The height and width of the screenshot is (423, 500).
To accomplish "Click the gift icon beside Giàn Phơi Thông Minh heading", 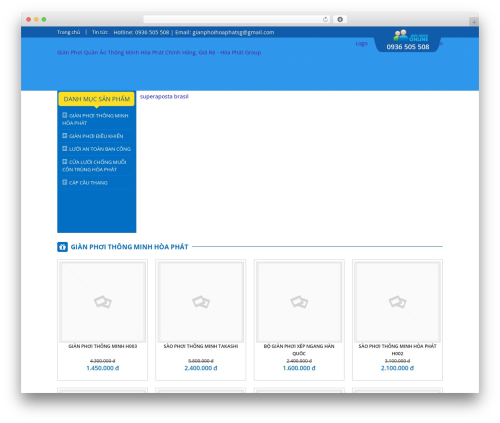I will click(62, 247).
